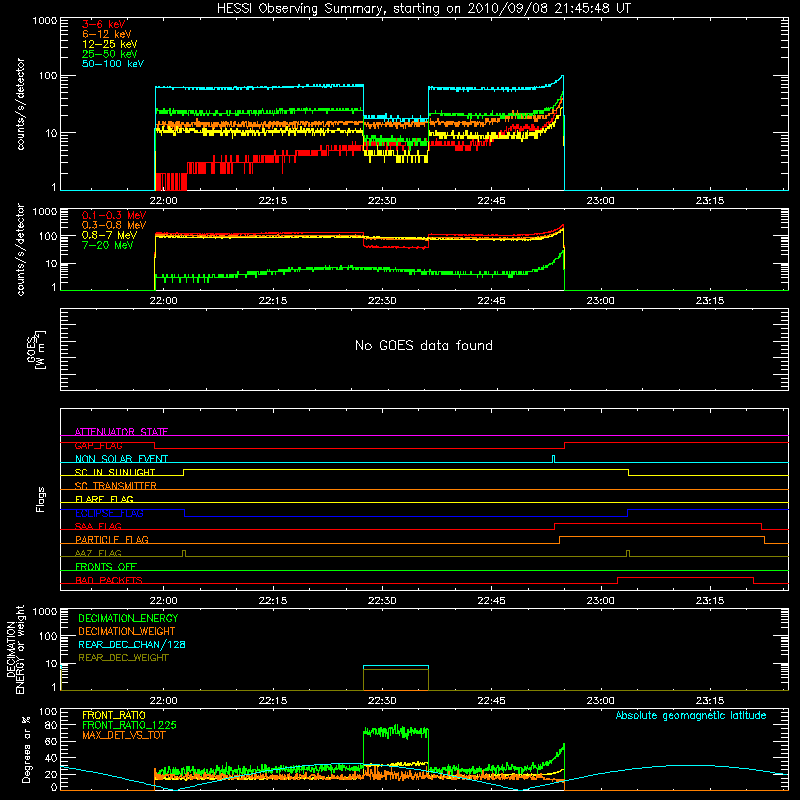The height and width of the screenshot is (800, 800).
Task: Click the yellow 12-25 keV legend entry
Action: pos(110,44)
